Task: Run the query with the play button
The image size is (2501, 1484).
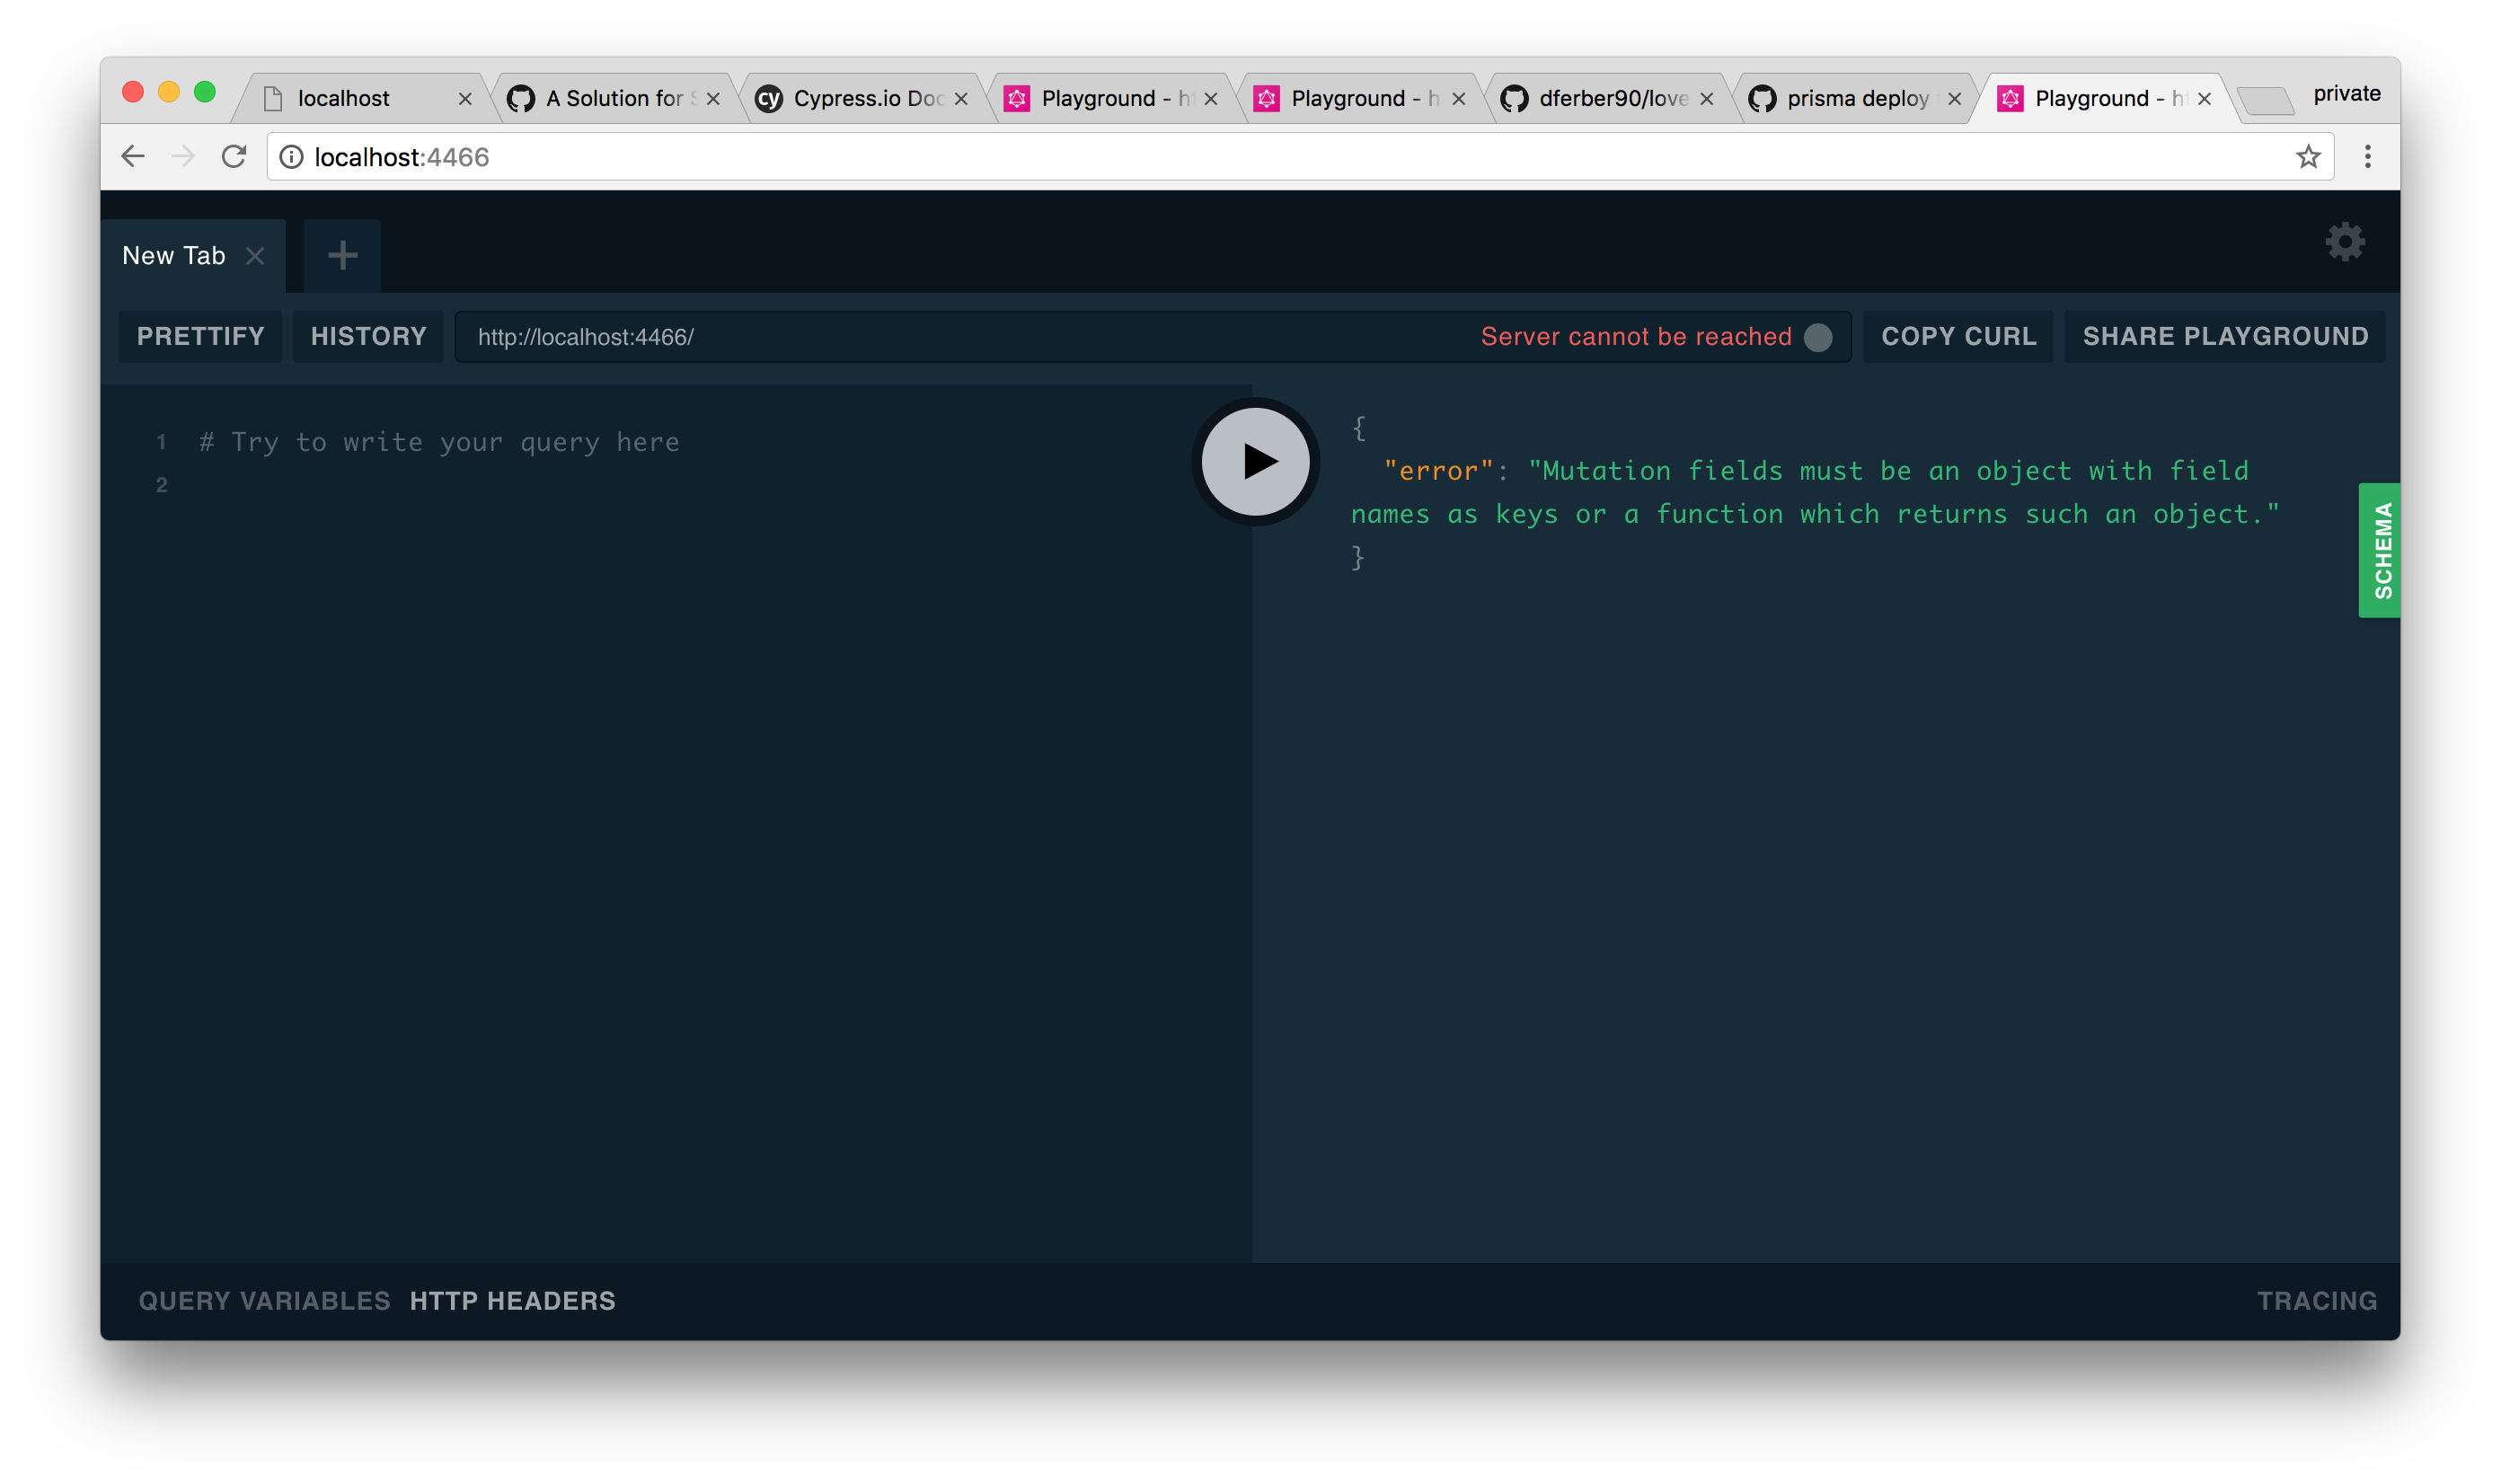Action: pyautogui.click(x=1255, y=462)
